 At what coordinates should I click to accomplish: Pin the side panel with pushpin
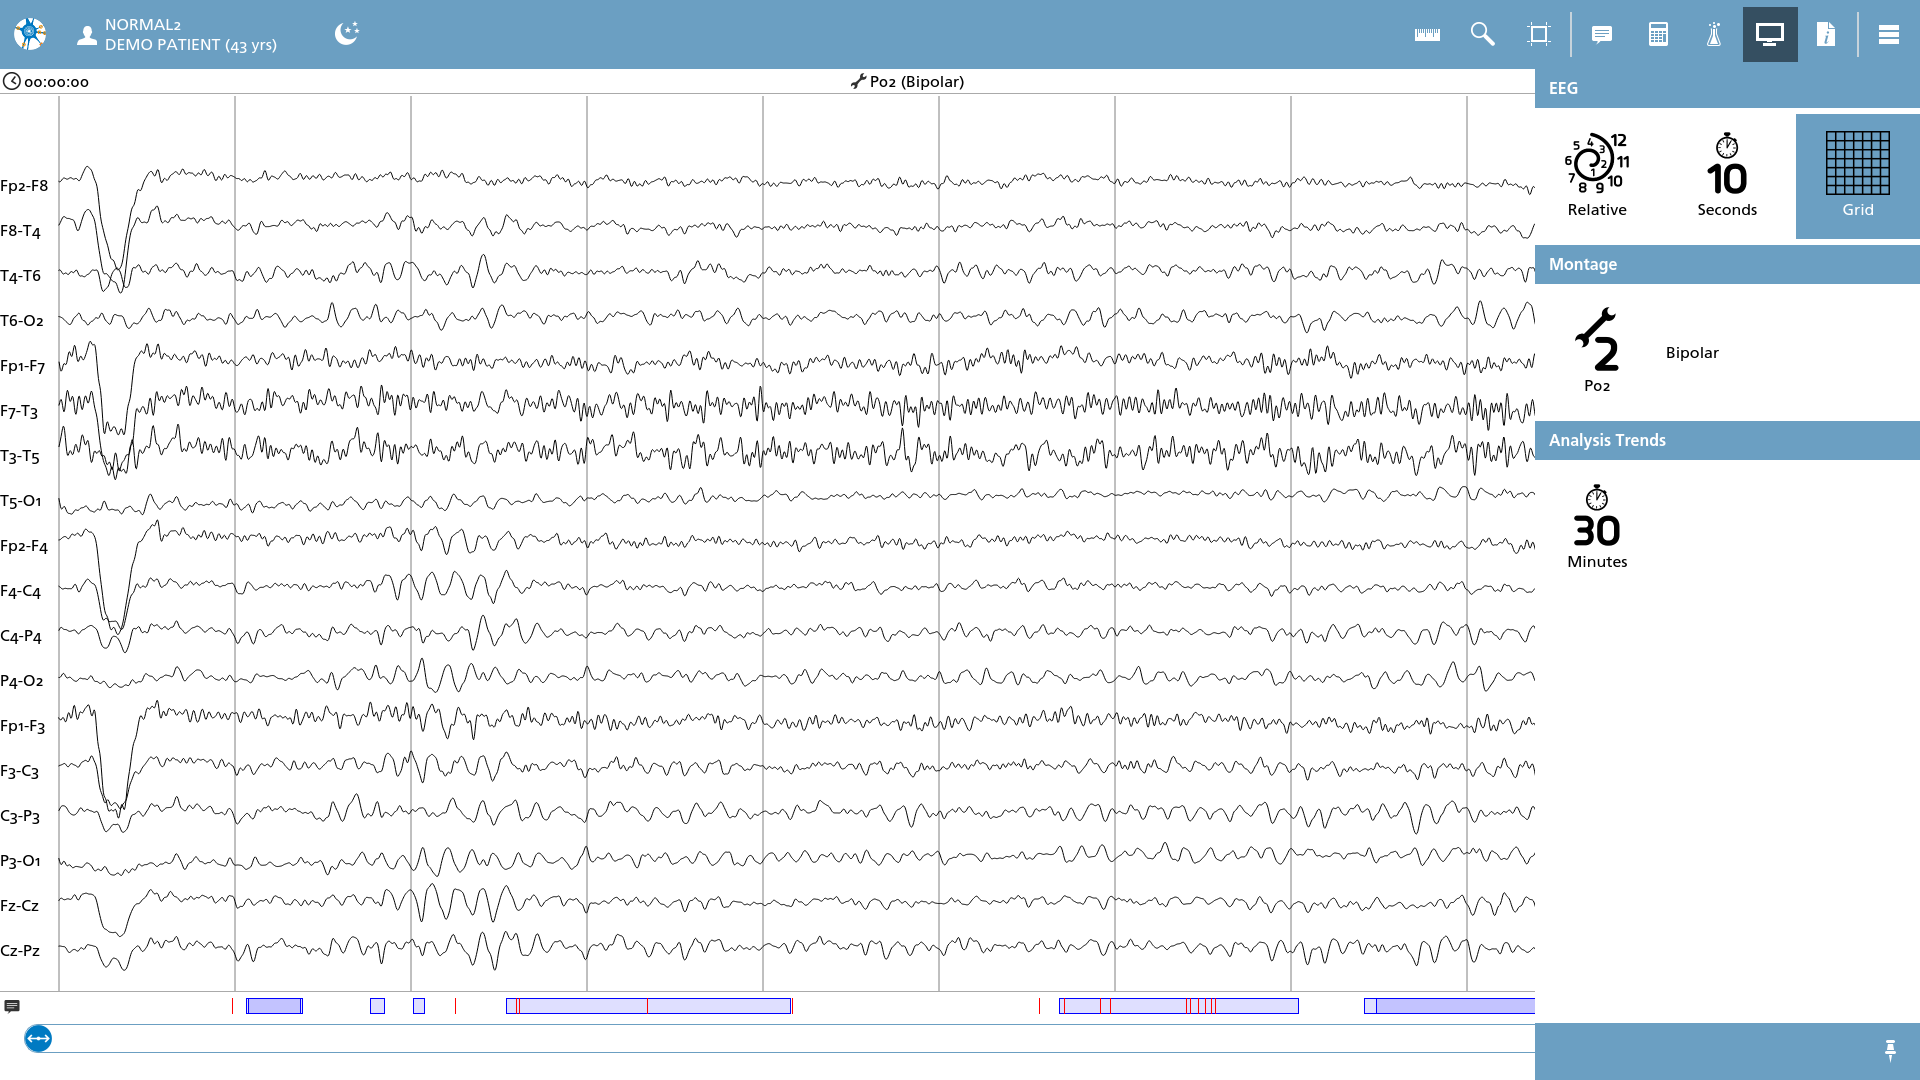[1890, 1050]
